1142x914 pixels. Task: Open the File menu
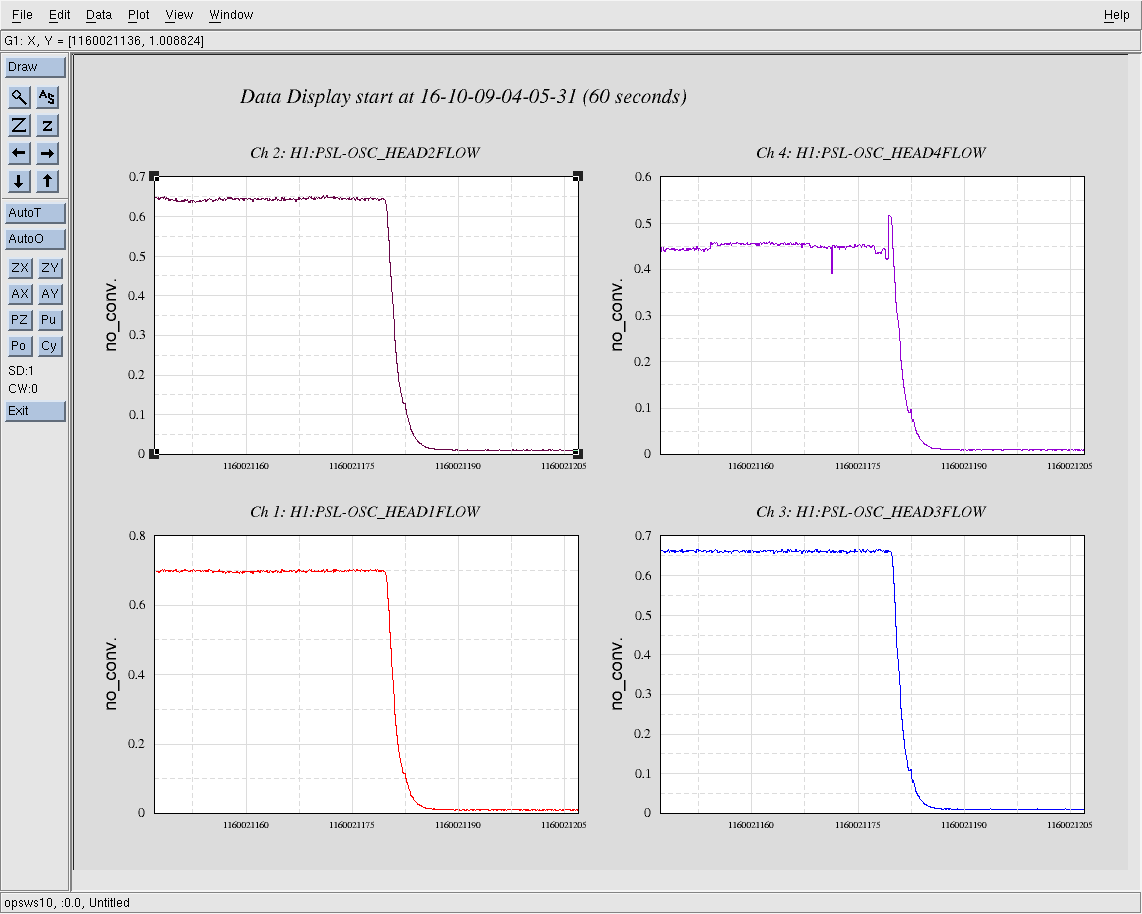tap(22, 15)
